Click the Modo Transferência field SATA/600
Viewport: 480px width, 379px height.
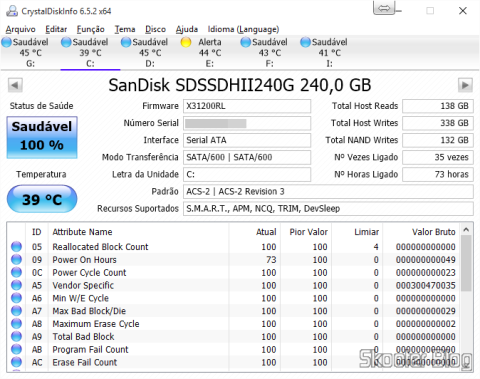(247, 157)
